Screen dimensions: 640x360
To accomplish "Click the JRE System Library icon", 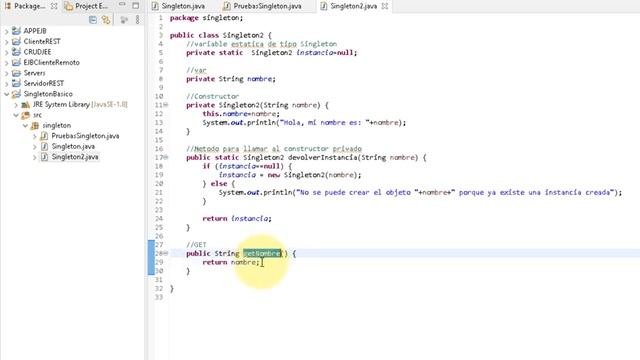I will 26,104.
